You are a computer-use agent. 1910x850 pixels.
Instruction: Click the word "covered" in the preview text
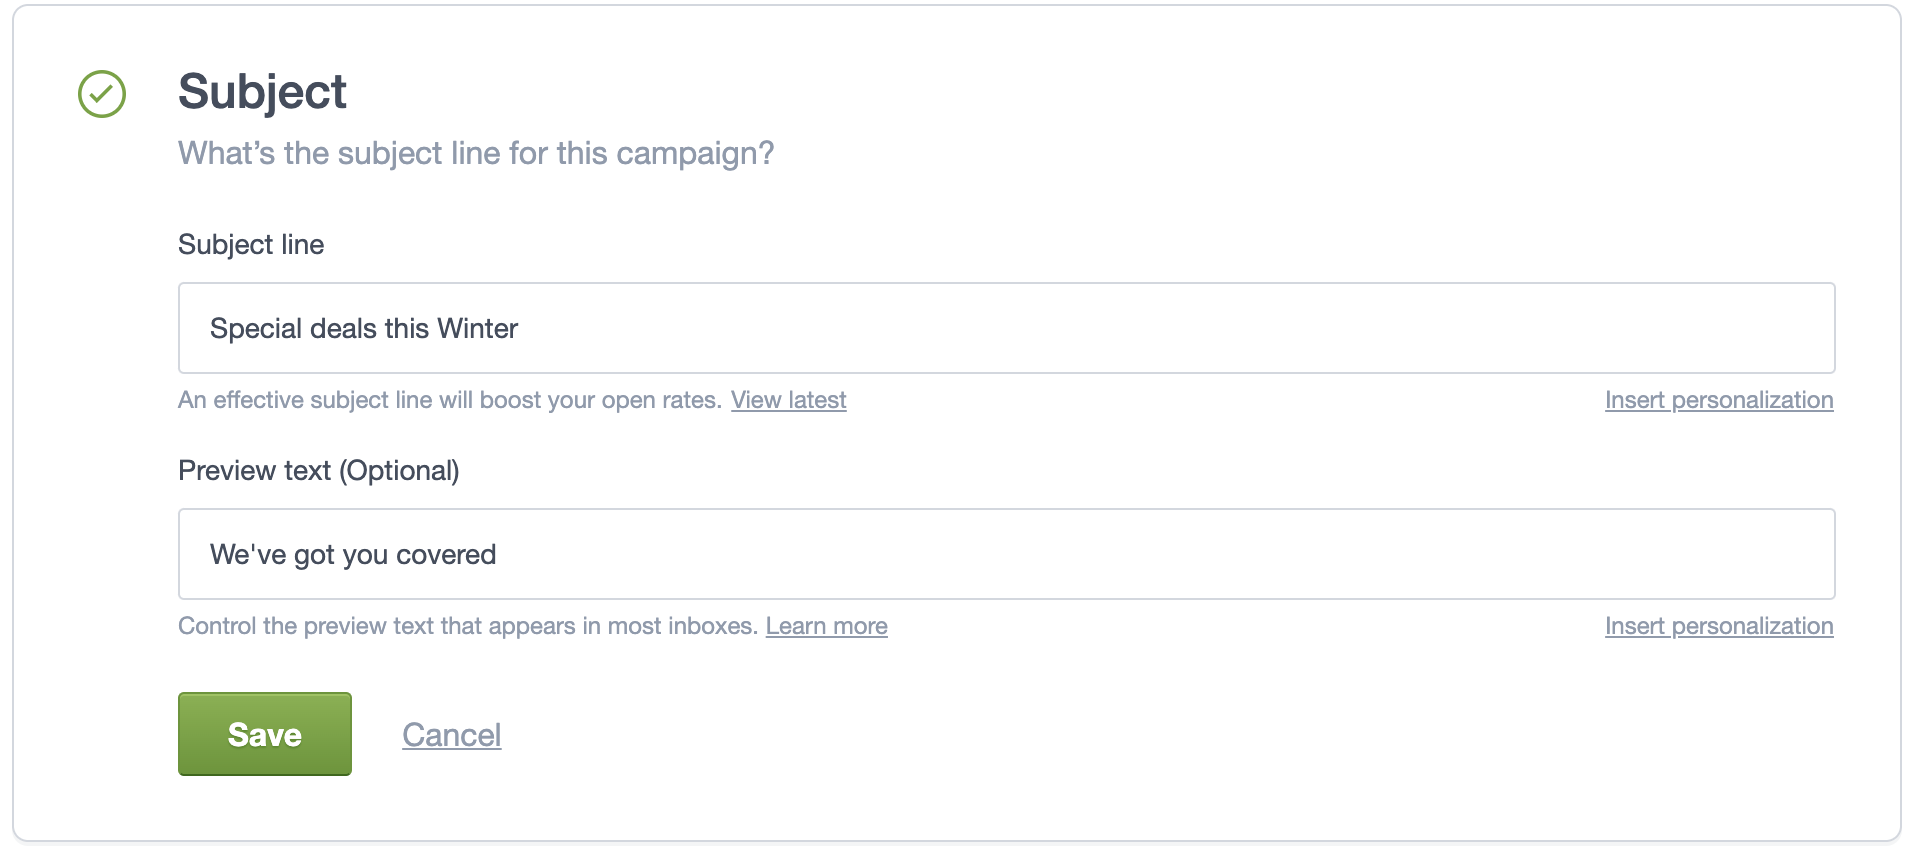pos(446,555)
